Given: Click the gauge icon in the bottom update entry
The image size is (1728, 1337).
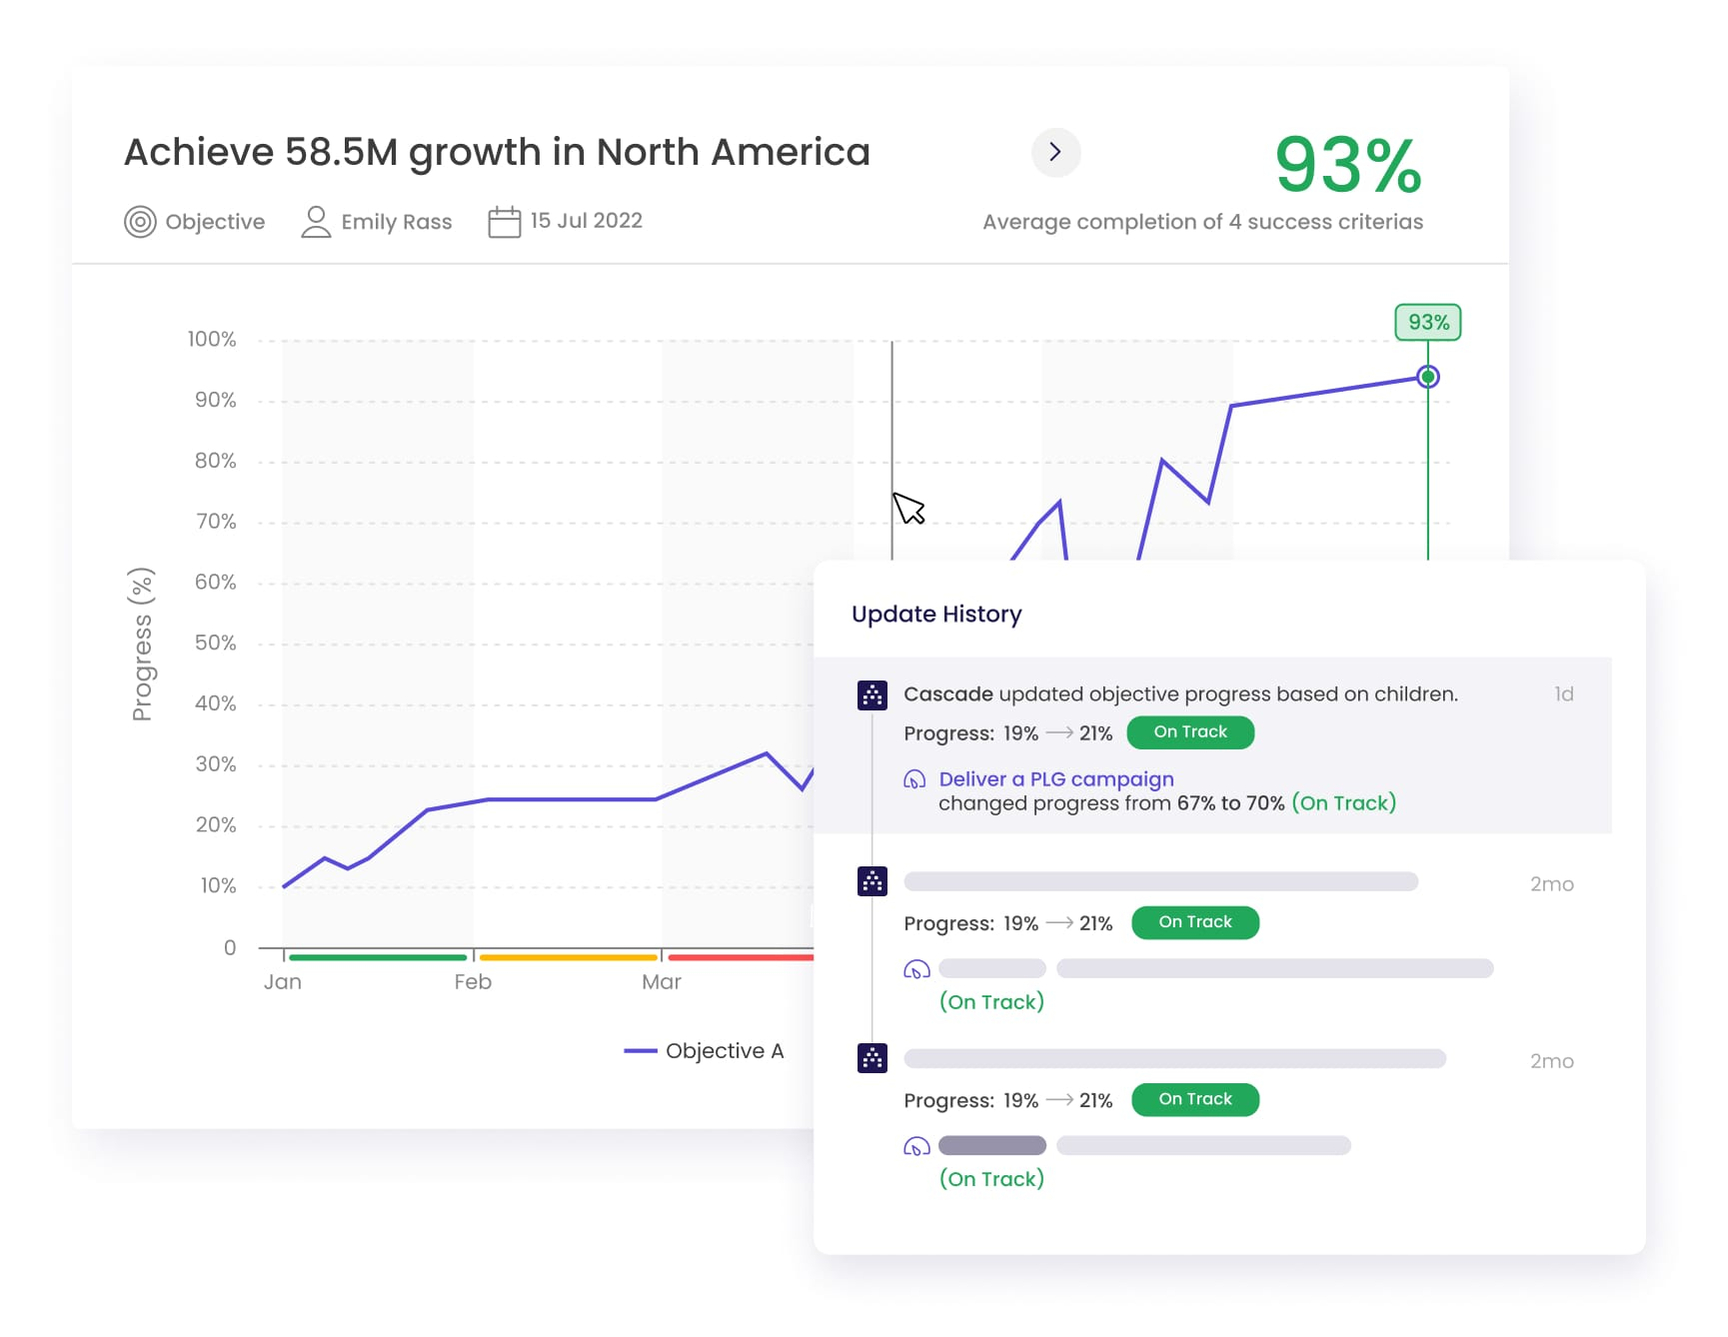Looking at the screenshot, I should [x=917, y=1146].
